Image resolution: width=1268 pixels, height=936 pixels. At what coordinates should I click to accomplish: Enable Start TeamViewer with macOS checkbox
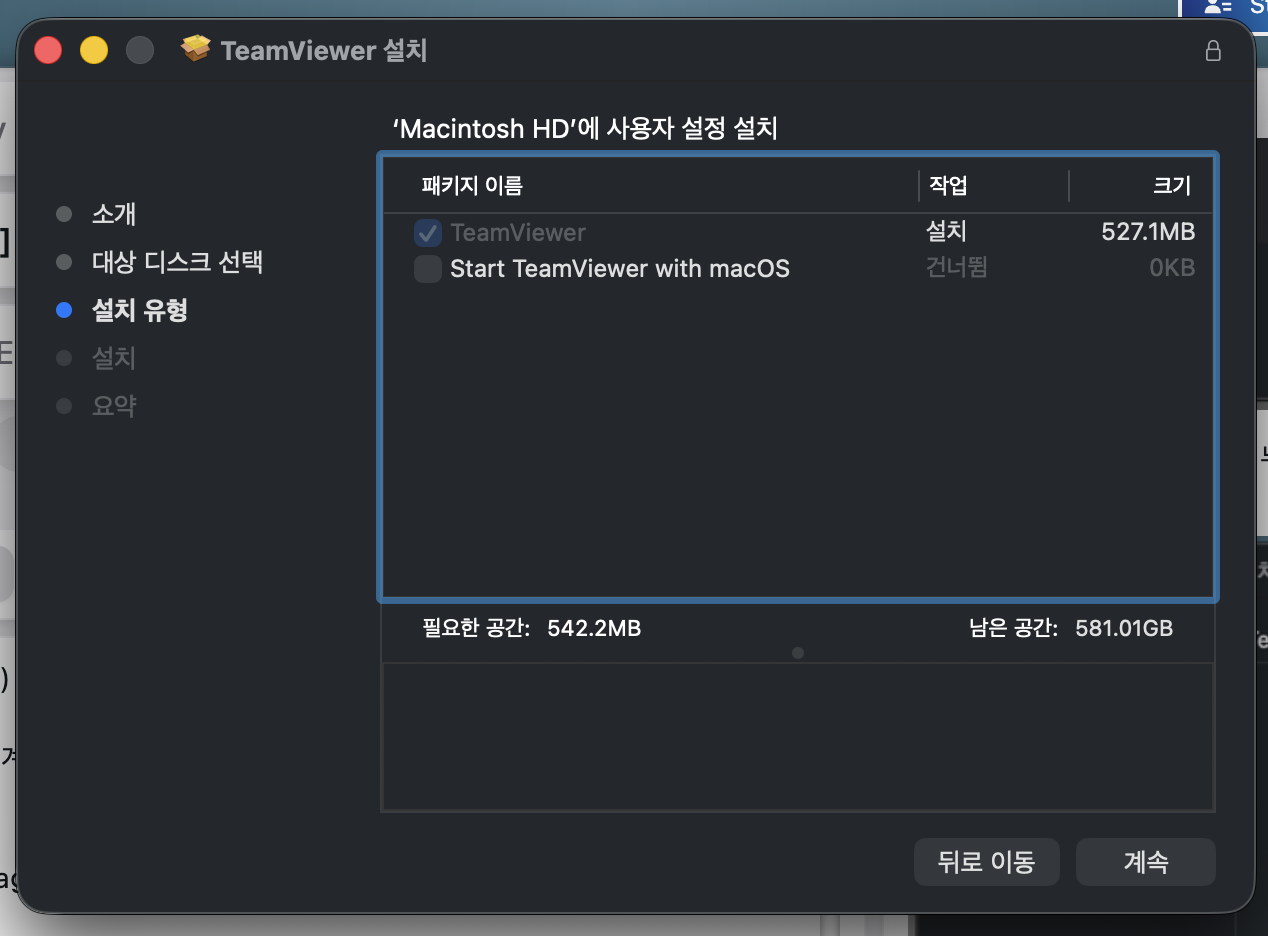[x=428, y=269]
